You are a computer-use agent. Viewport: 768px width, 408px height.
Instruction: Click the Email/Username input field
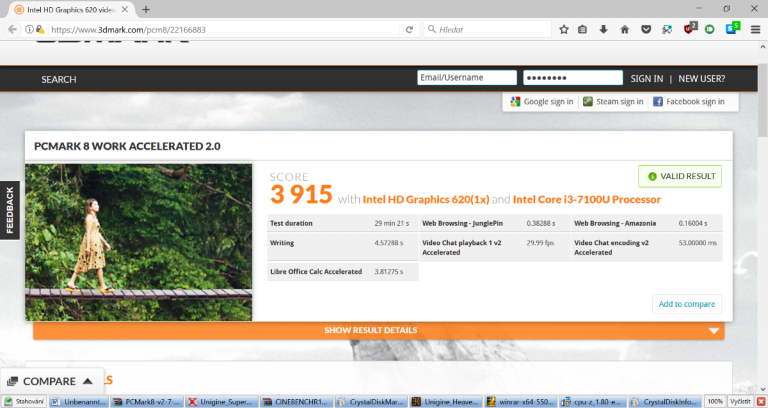coord(466,78)
